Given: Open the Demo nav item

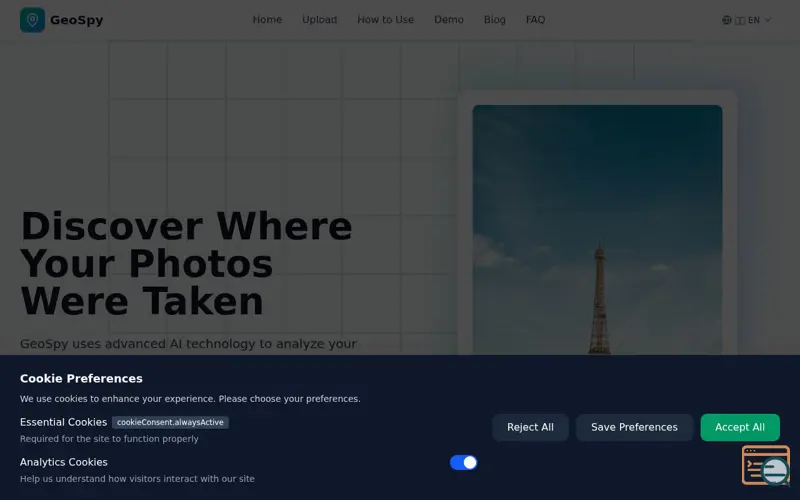Looking at the screenshot, I should [x=448, y=20].
